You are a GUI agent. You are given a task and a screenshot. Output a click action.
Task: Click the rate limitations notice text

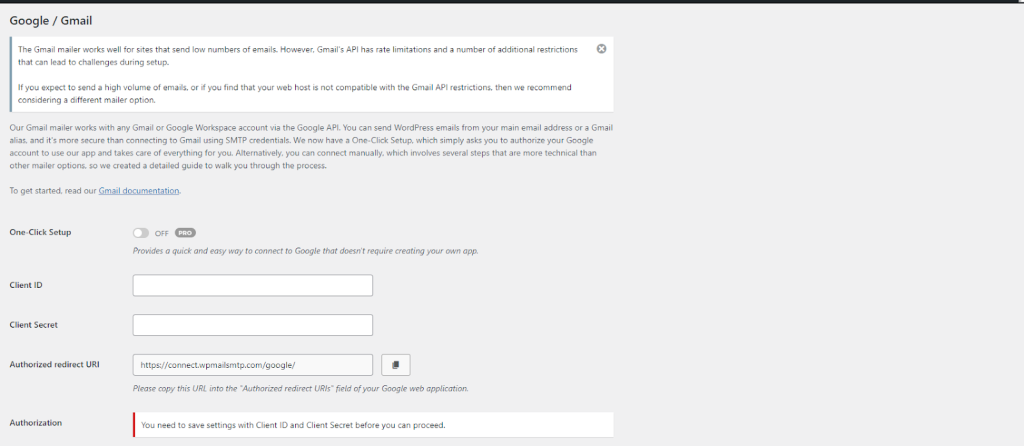(x=300, y=56)
